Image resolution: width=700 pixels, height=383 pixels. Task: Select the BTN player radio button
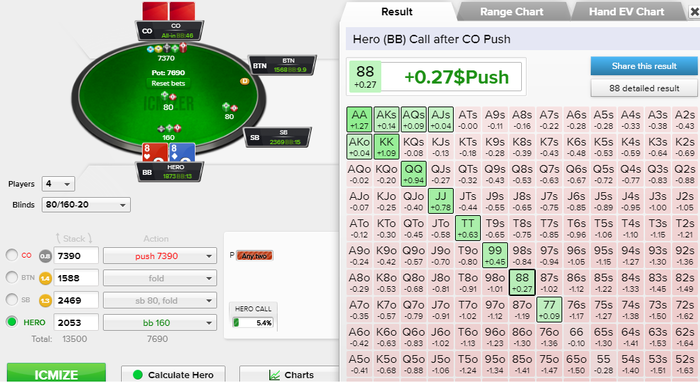[x=12, y=277]
